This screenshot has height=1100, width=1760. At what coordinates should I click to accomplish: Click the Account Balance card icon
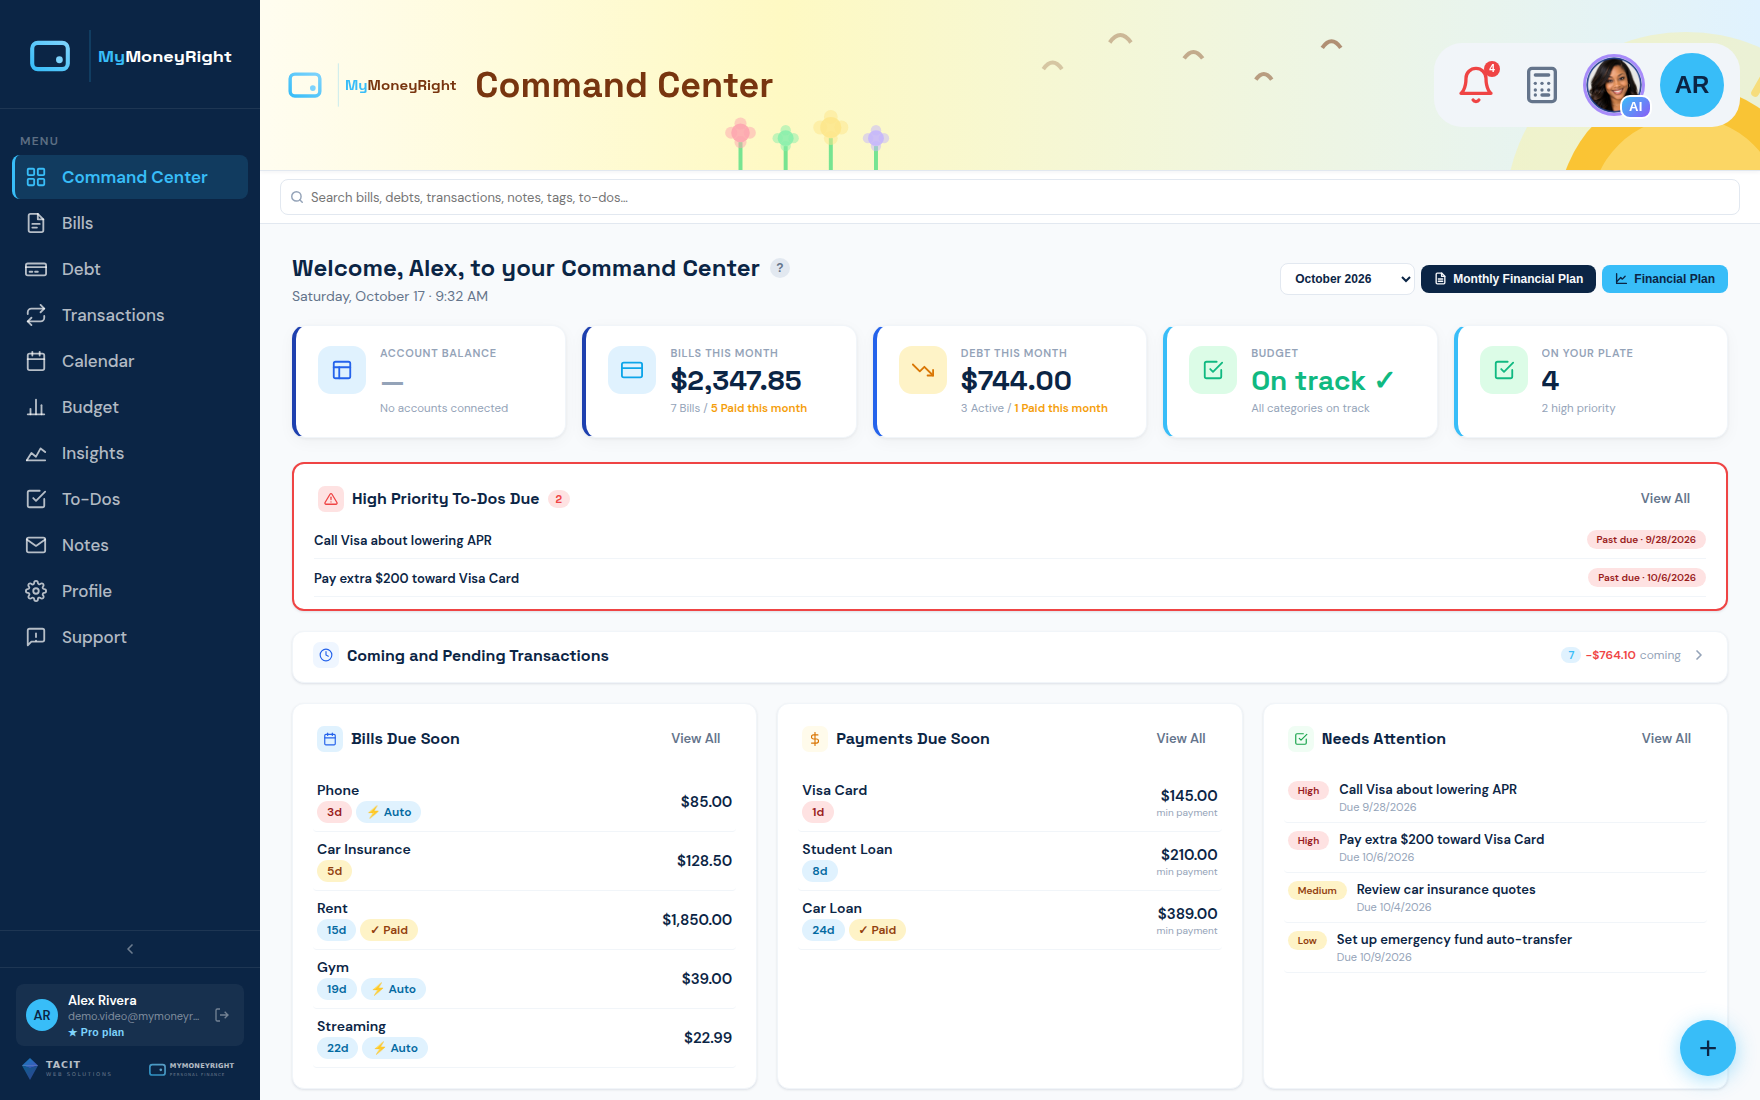[x=342, y=370]
